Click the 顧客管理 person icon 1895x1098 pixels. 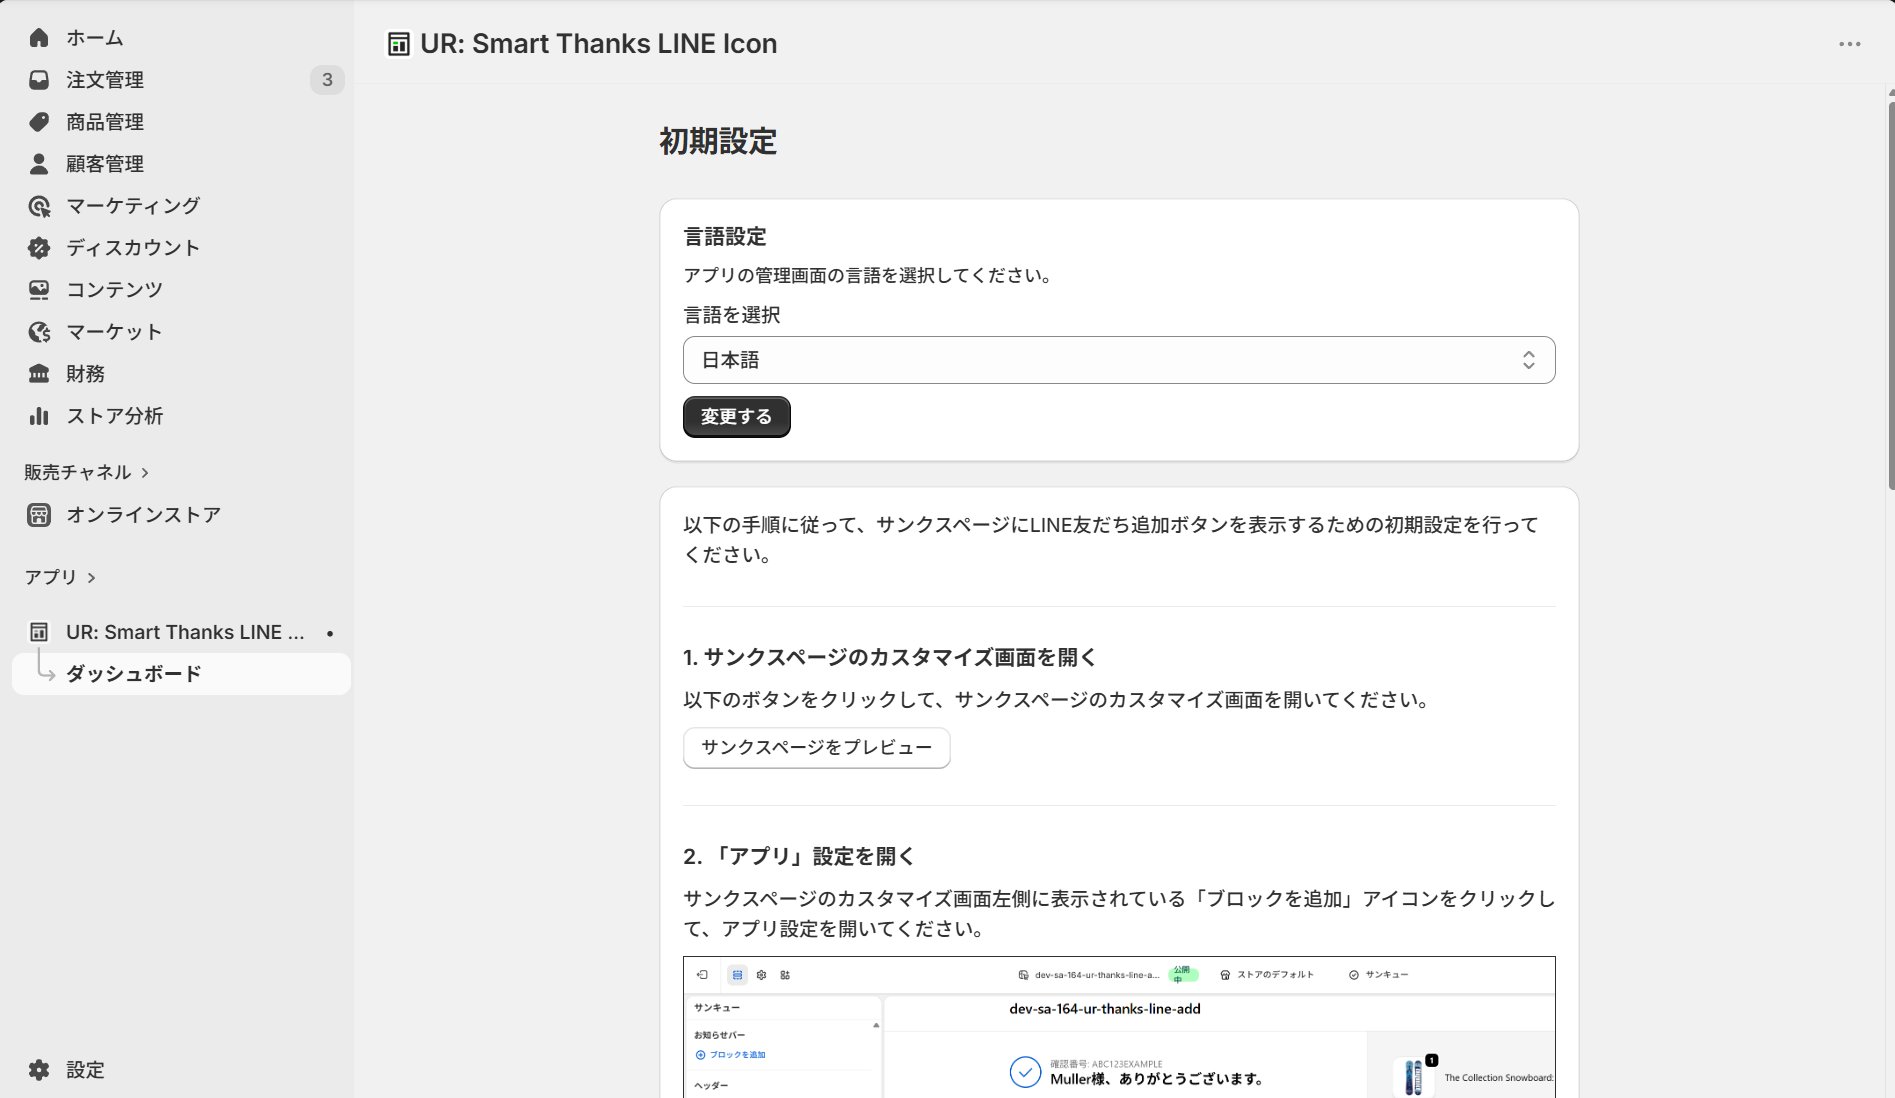coord(39,164)
